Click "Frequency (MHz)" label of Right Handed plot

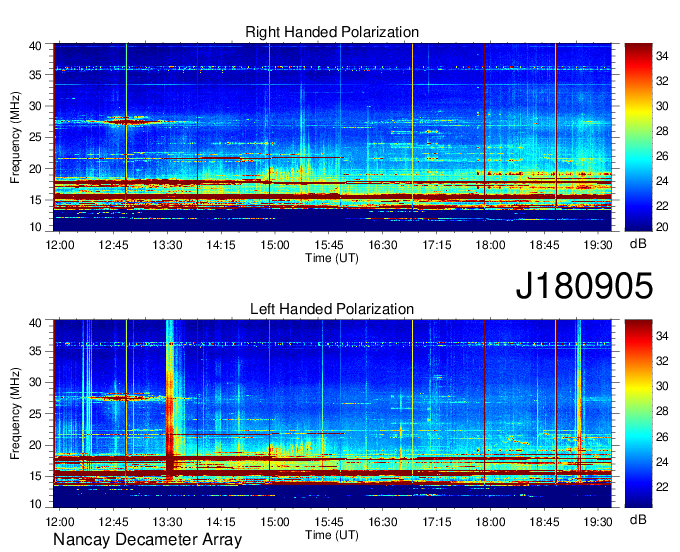pyautogui.click(x=15, y=137)
